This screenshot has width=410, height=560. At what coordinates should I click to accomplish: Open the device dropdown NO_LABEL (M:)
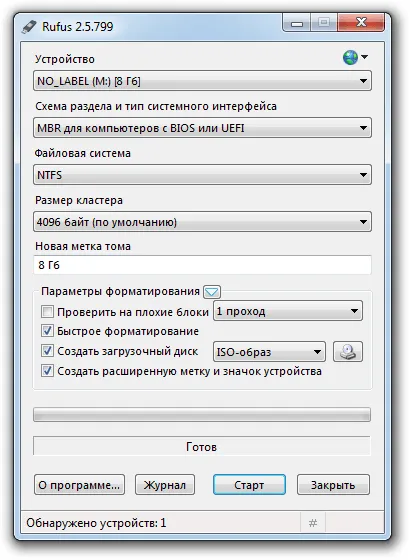(x=202, y=81)
